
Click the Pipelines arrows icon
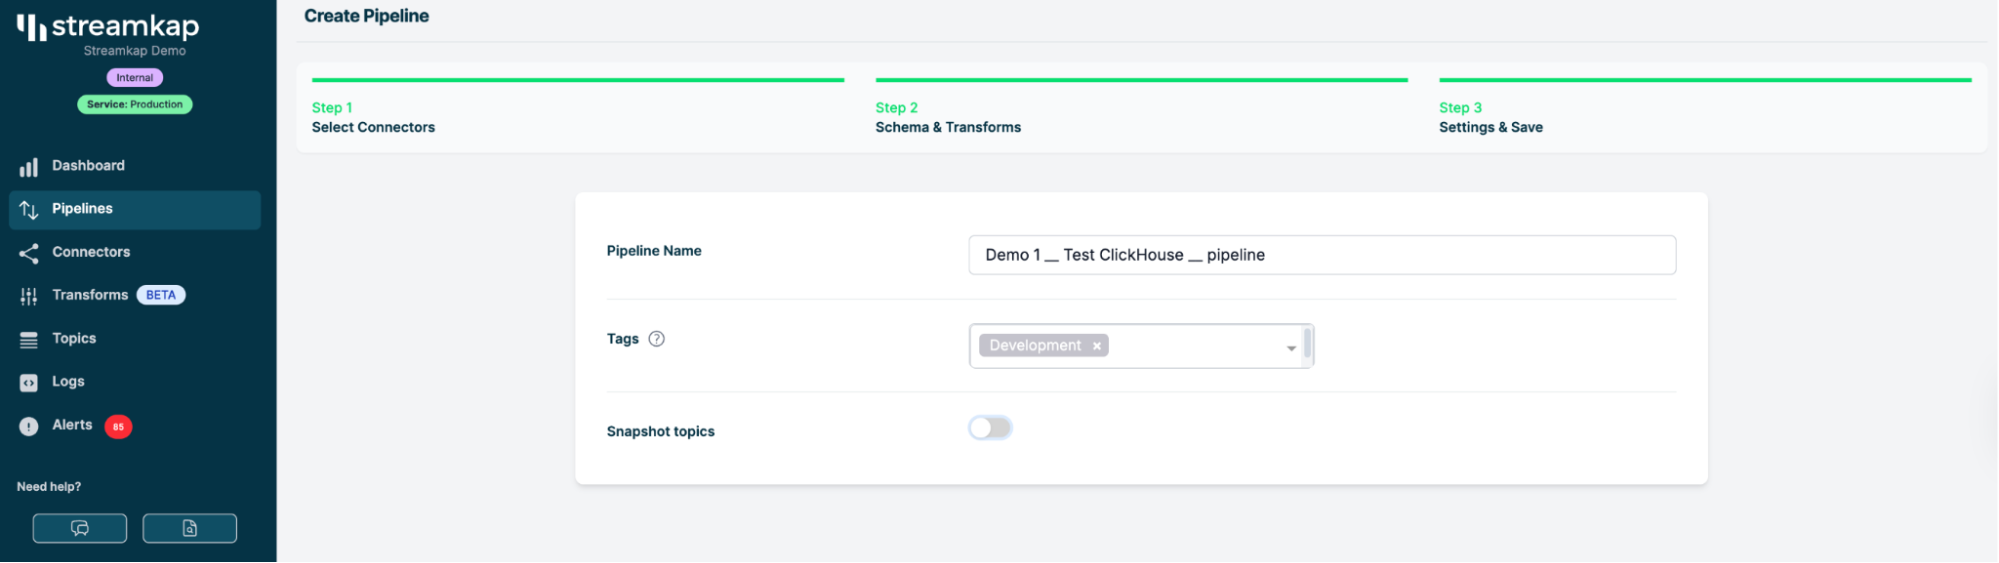tap(29, 210)
